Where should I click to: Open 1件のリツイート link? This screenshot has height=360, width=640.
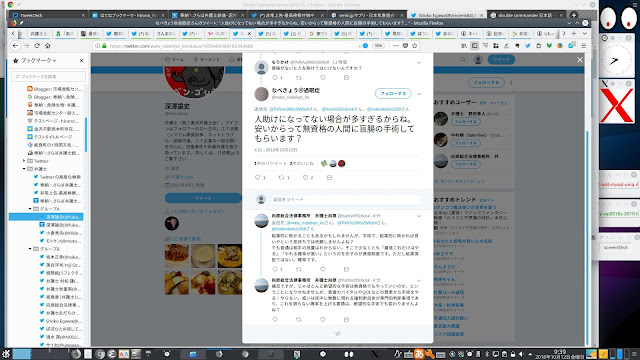[x=270, y=163]
